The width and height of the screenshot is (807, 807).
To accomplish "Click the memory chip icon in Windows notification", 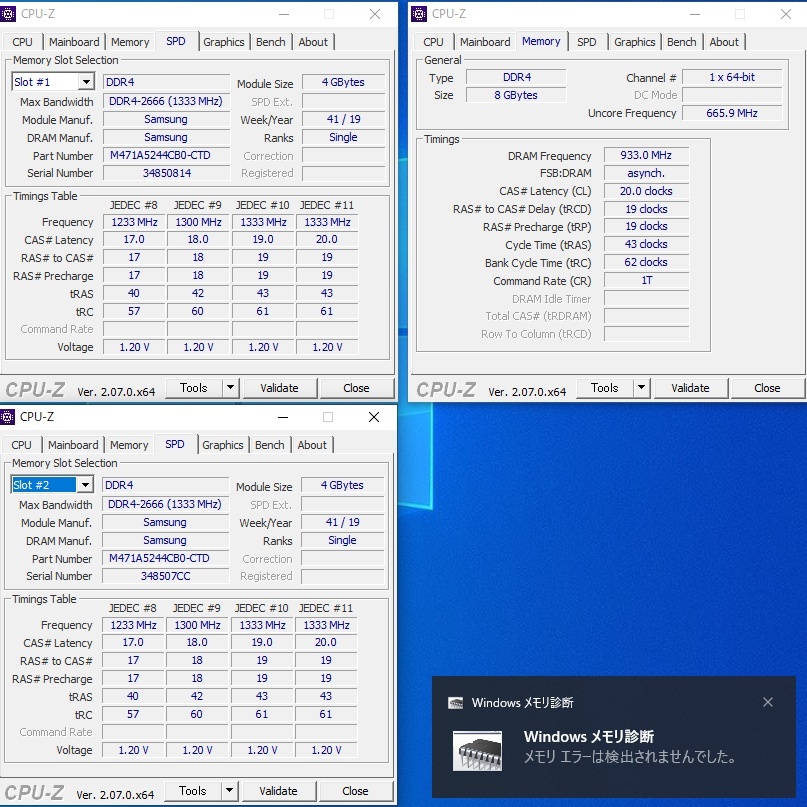I will 477,751.
